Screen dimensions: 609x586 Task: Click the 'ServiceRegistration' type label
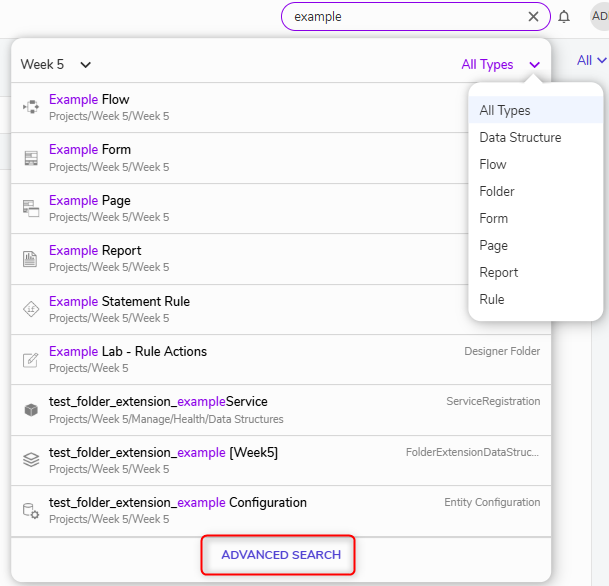(x=493, y=401)
